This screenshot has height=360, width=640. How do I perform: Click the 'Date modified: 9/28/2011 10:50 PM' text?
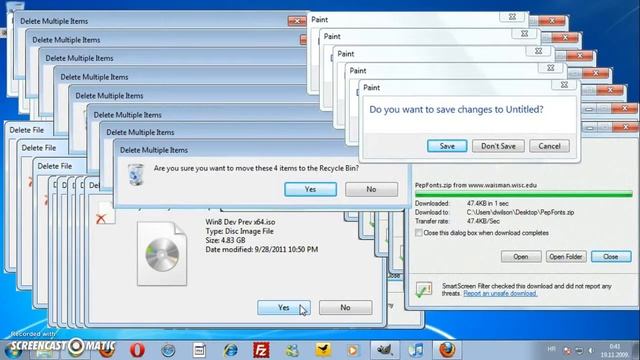tap(262, 249)
